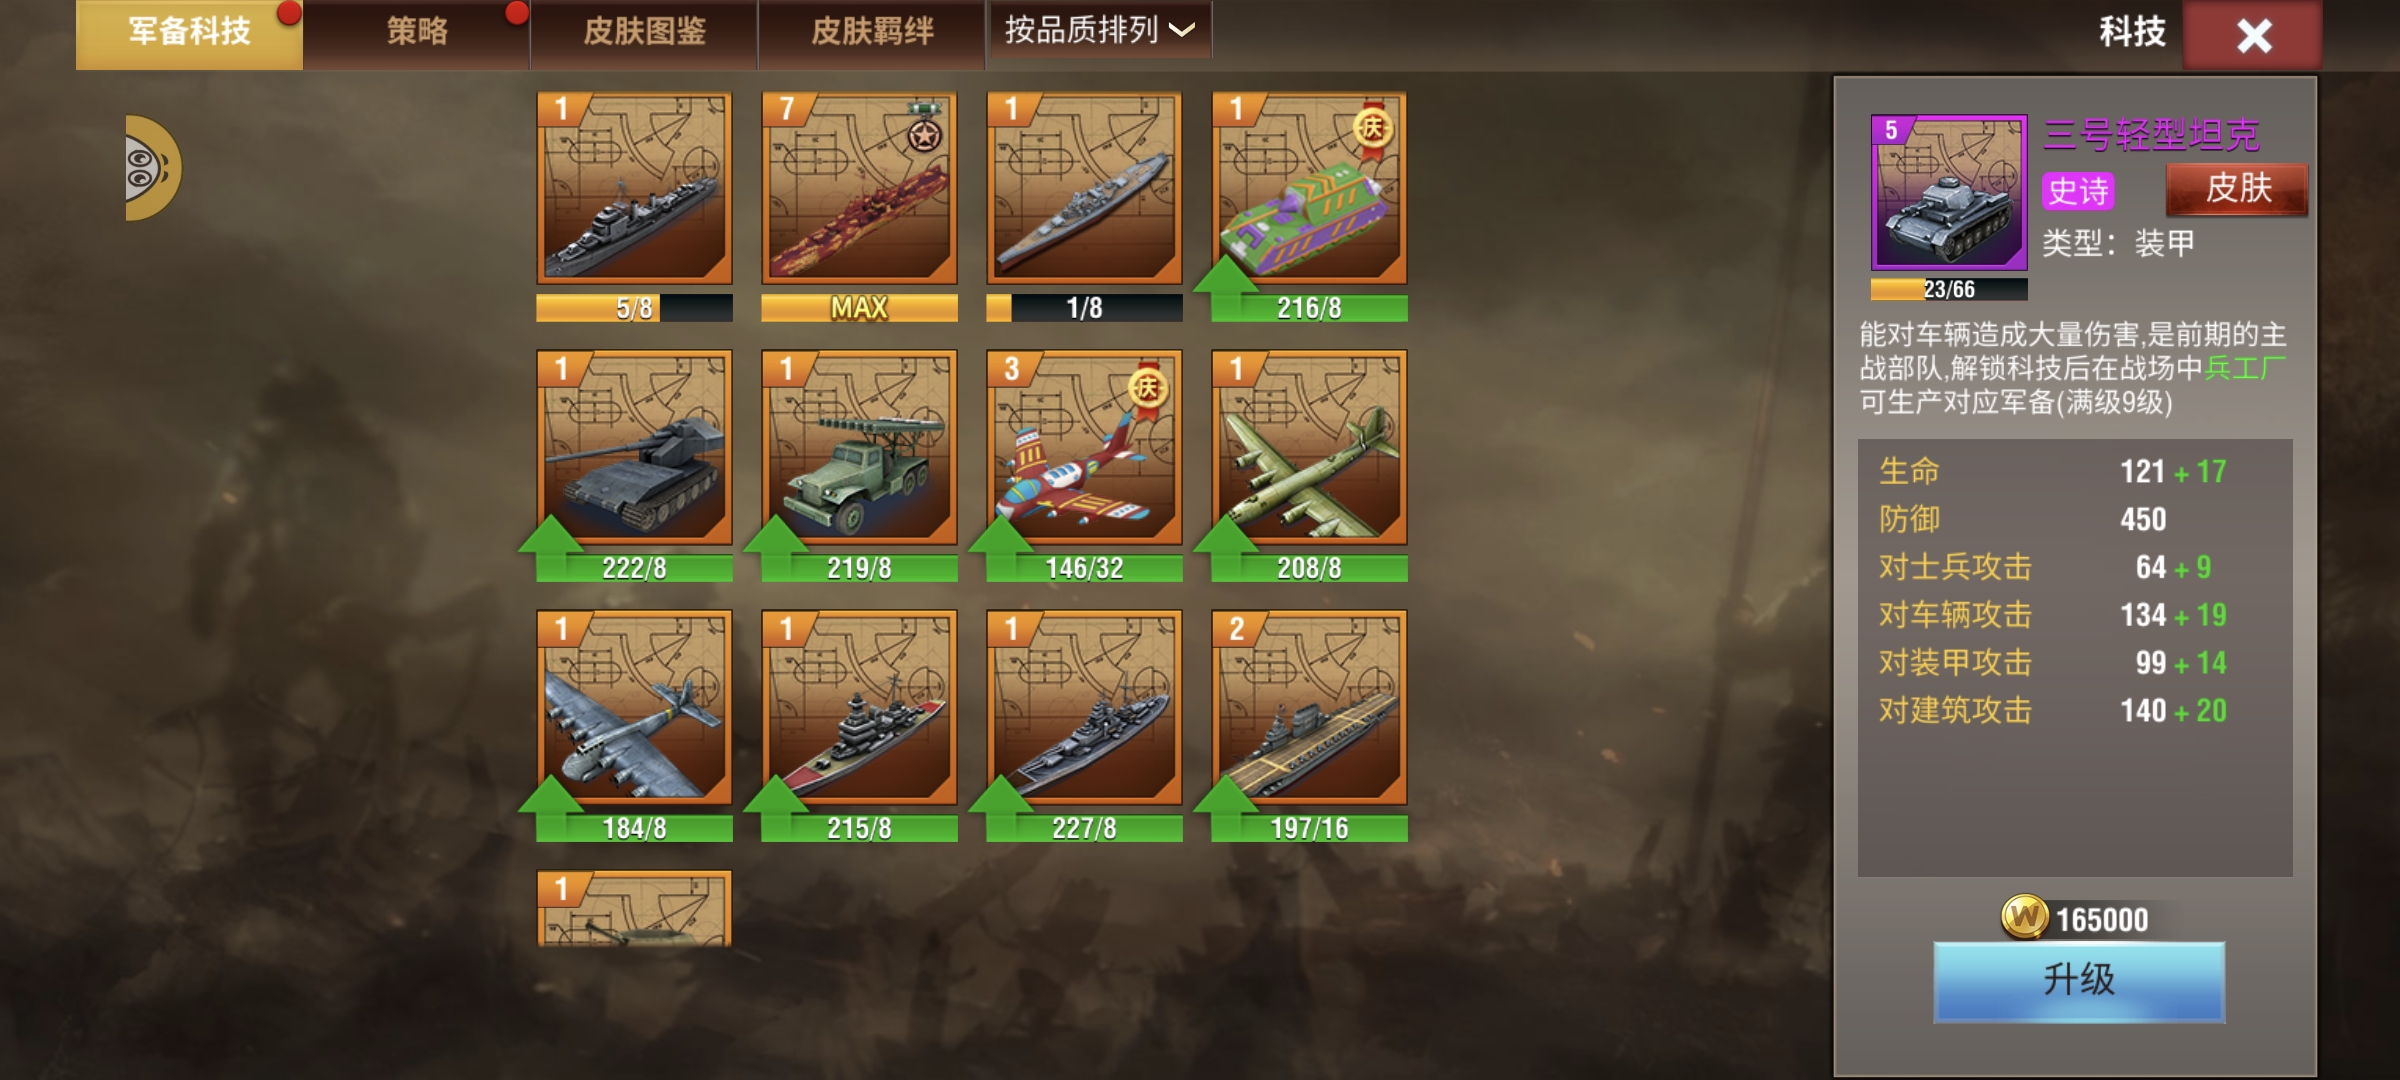This screenshot has width=2400, height=1080.
Task: Select the aircraft carrier card 197/16
Action: 1309,707
